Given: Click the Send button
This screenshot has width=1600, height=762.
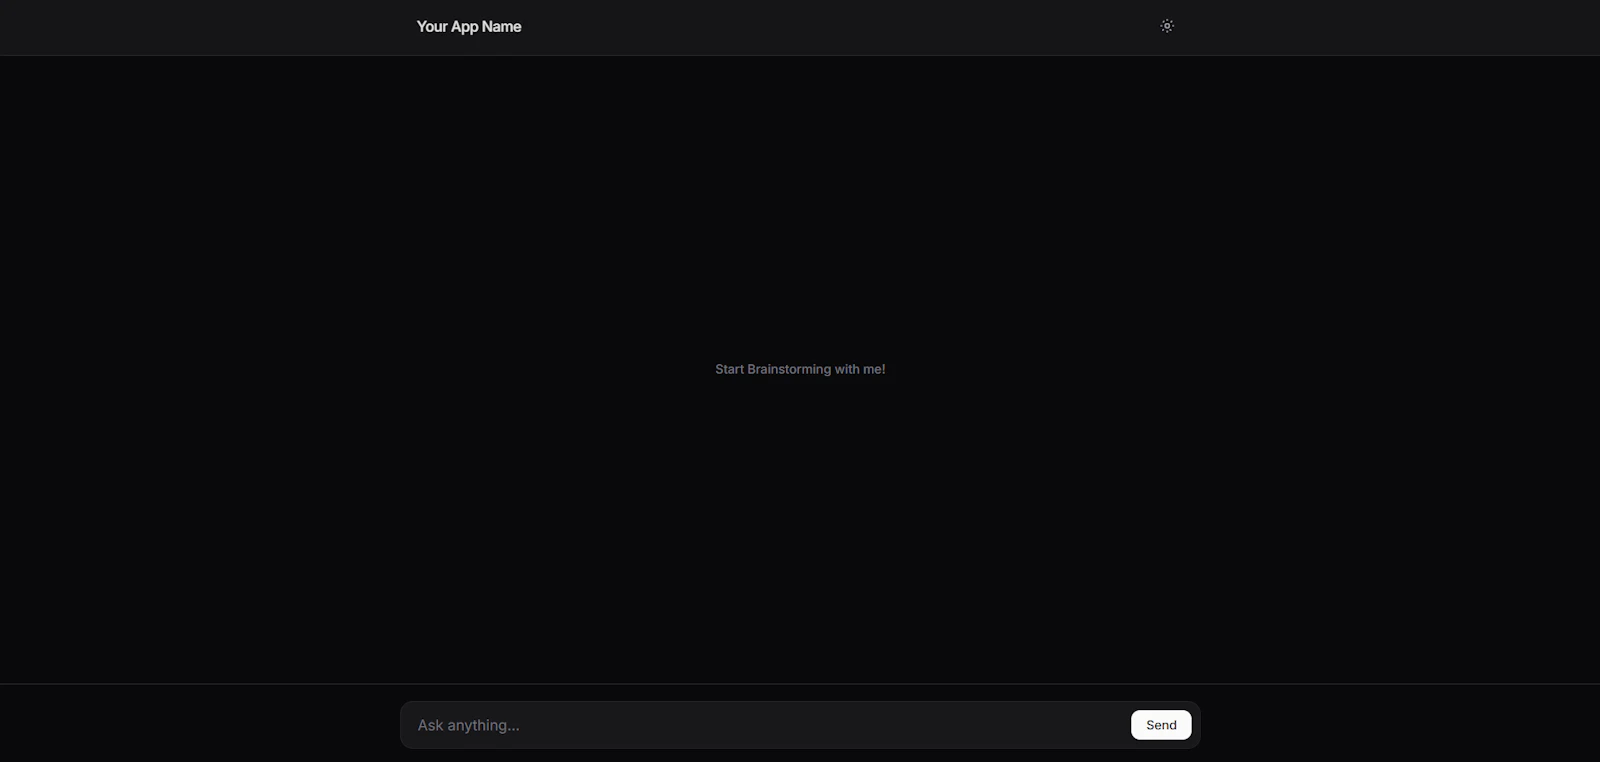Looking at the screenshot, I should point(1161,725).
